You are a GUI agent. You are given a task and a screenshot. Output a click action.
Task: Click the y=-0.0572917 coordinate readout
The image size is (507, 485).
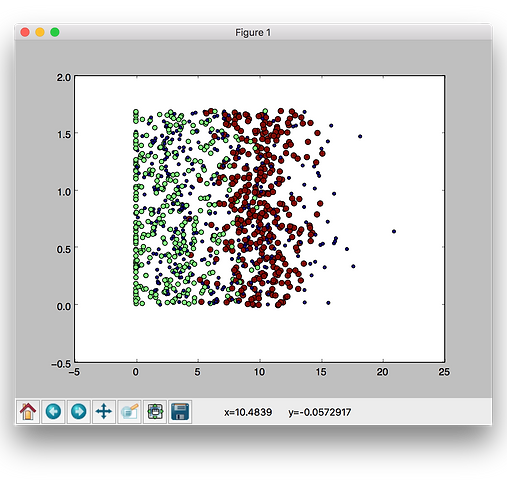(320, 412)
